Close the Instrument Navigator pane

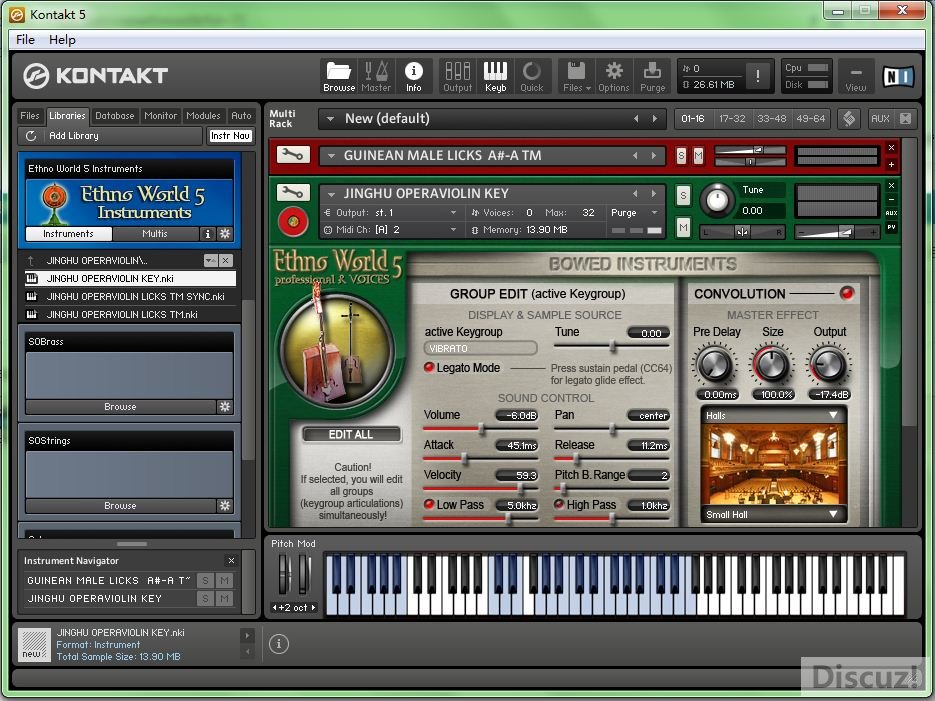tap(231, 560)
